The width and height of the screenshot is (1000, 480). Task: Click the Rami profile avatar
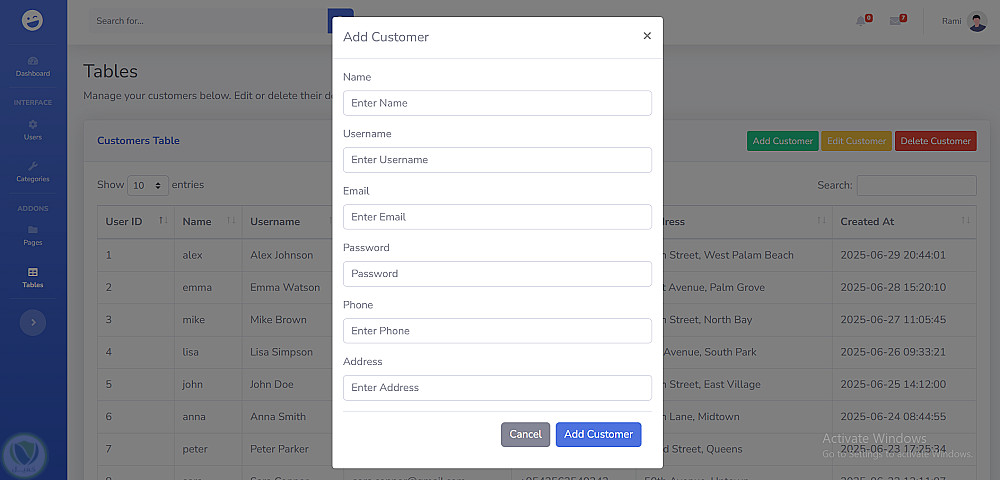tap(977, 21)
